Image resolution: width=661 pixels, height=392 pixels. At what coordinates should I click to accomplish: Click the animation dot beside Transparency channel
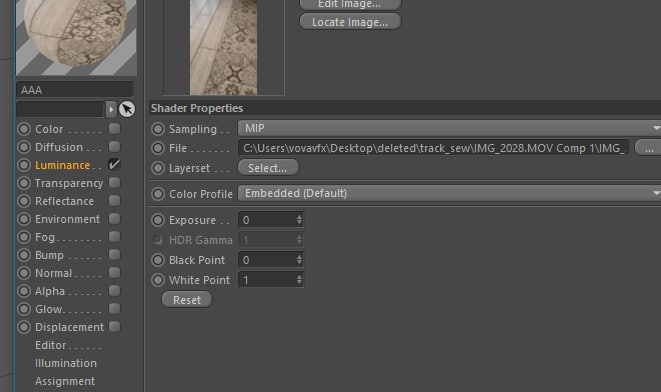point(24,183)
